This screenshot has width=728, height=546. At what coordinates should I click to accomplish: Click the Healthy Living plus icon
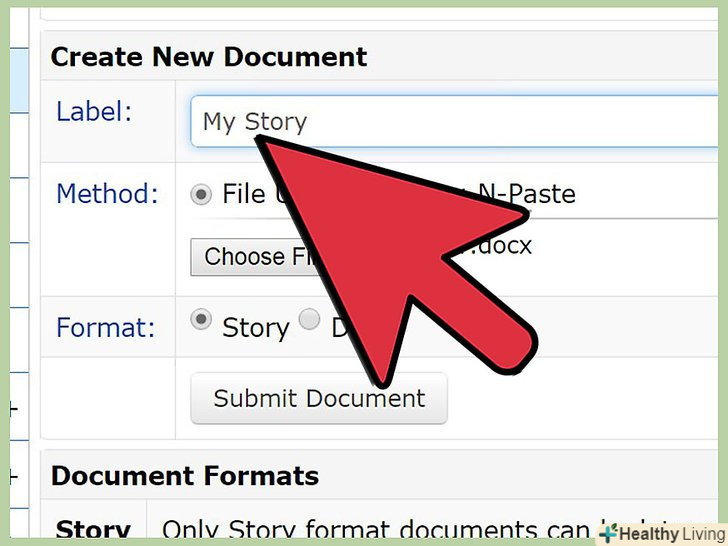[x=608, y=534]
